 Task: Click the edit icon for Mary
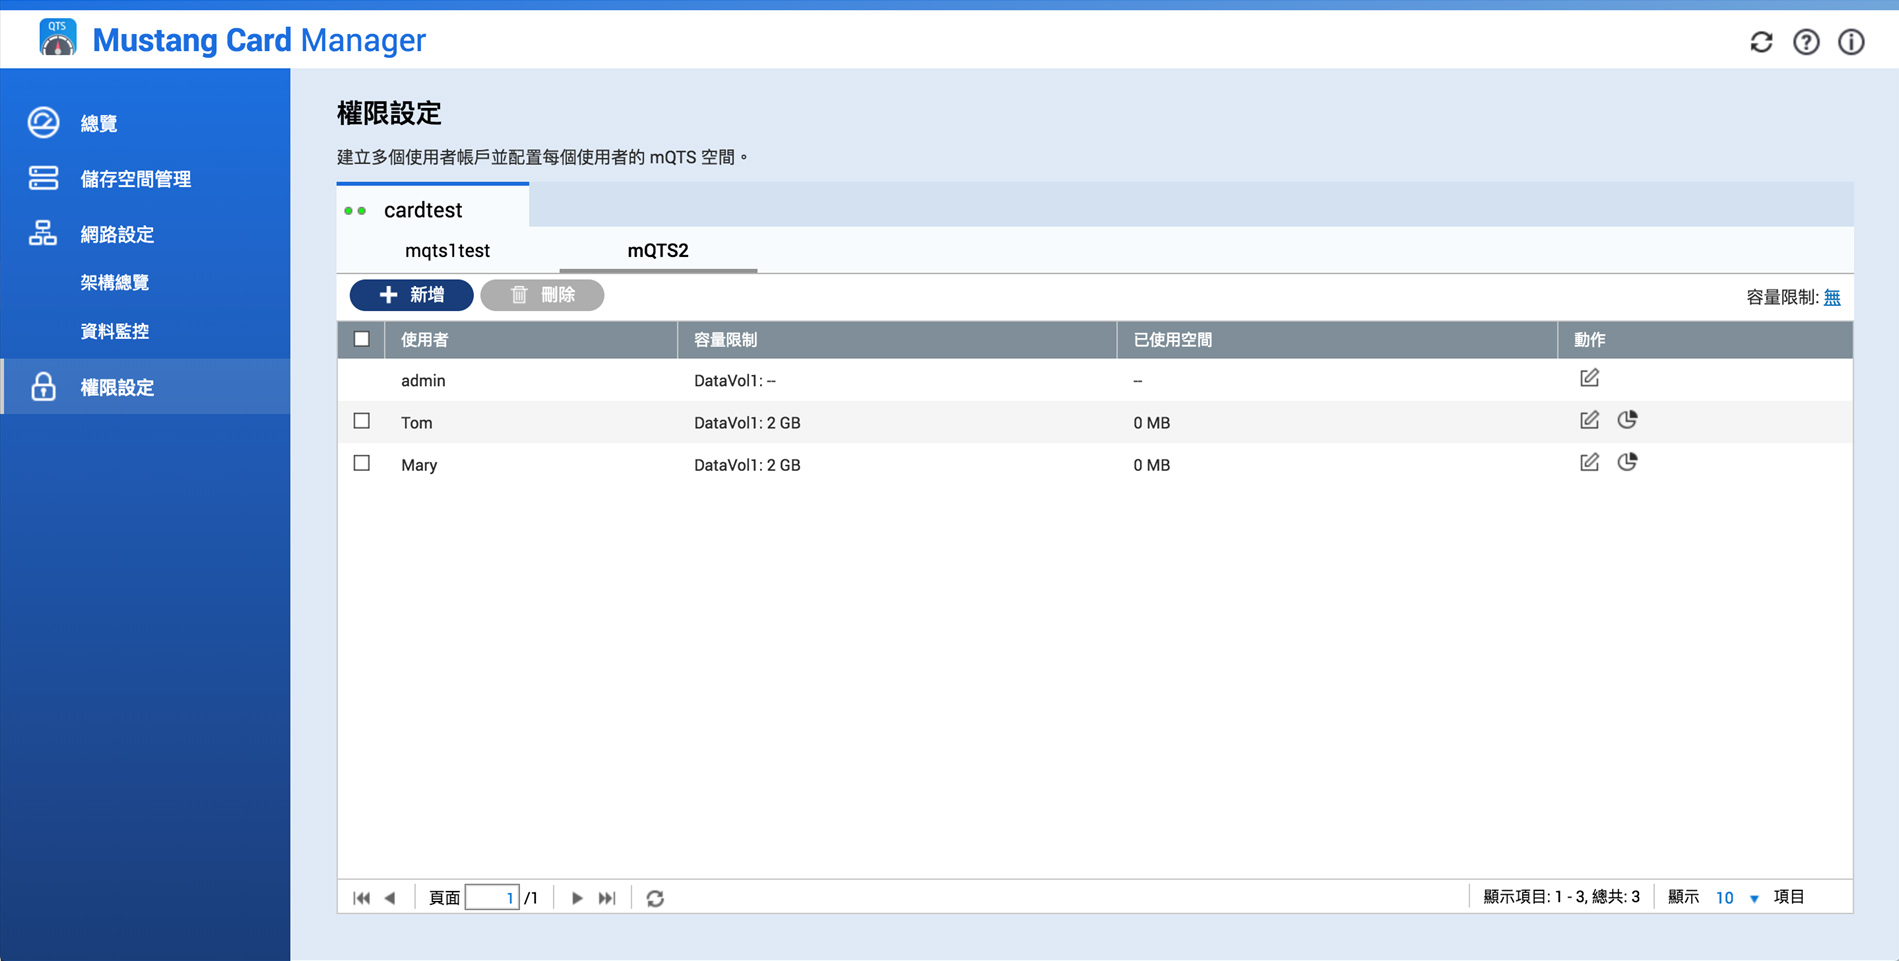tap(1589, 462)
